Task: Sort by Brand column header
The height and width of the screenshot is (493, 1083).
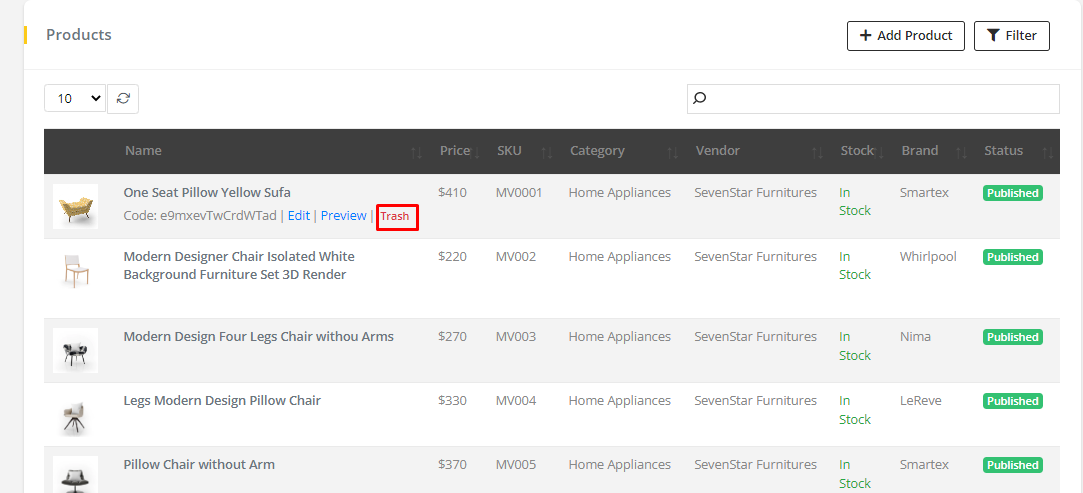Action: coord(919,151)
